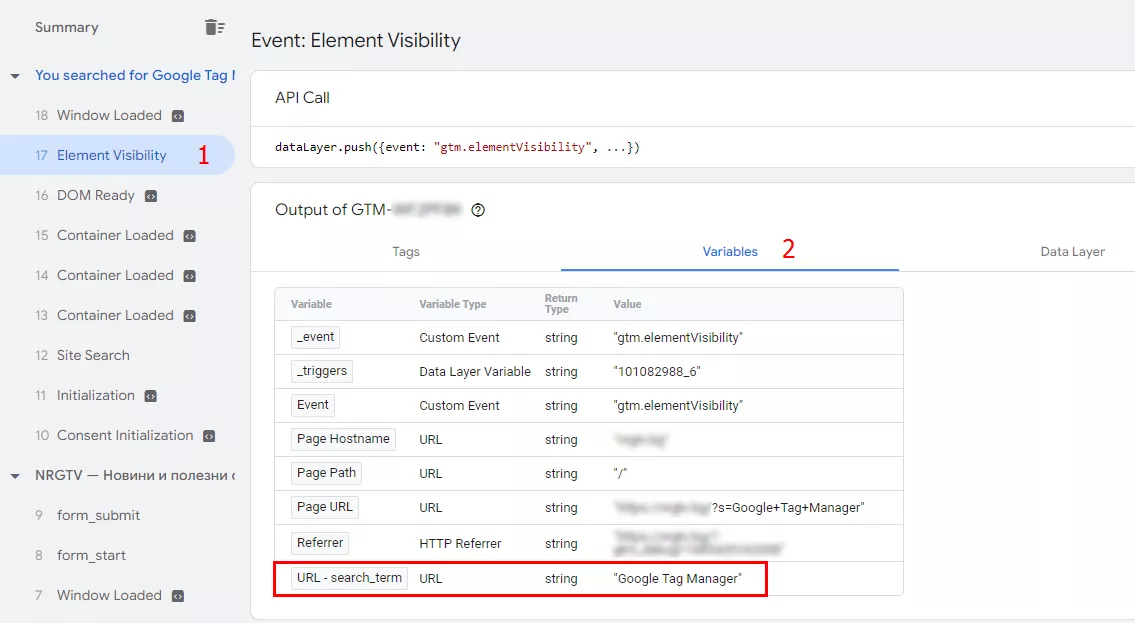The image size is (1135, 623).
Task: Click the Custom Event type in _event row
Action: pyautogui.click(x=459, y=338)
